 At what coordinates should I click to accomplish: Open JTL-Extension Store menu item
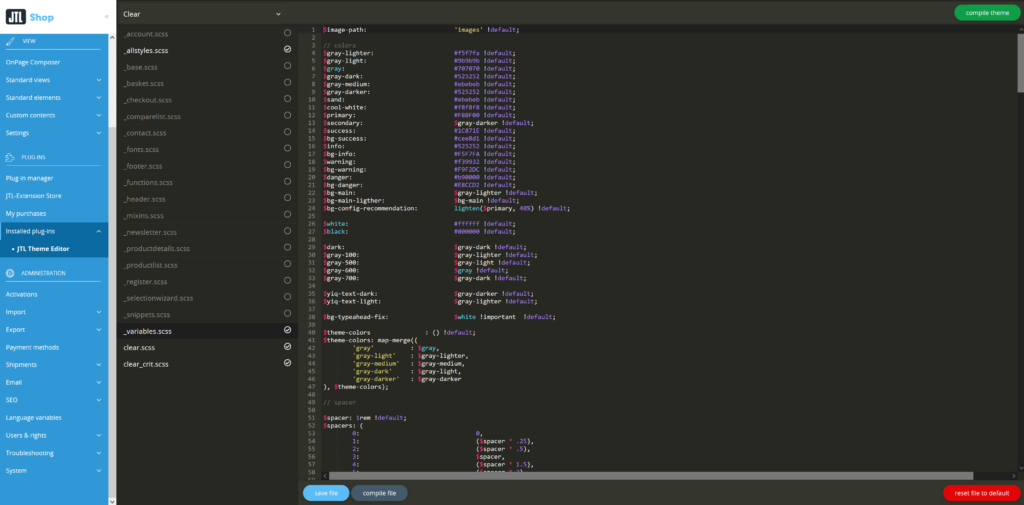(x=34, y=196)
